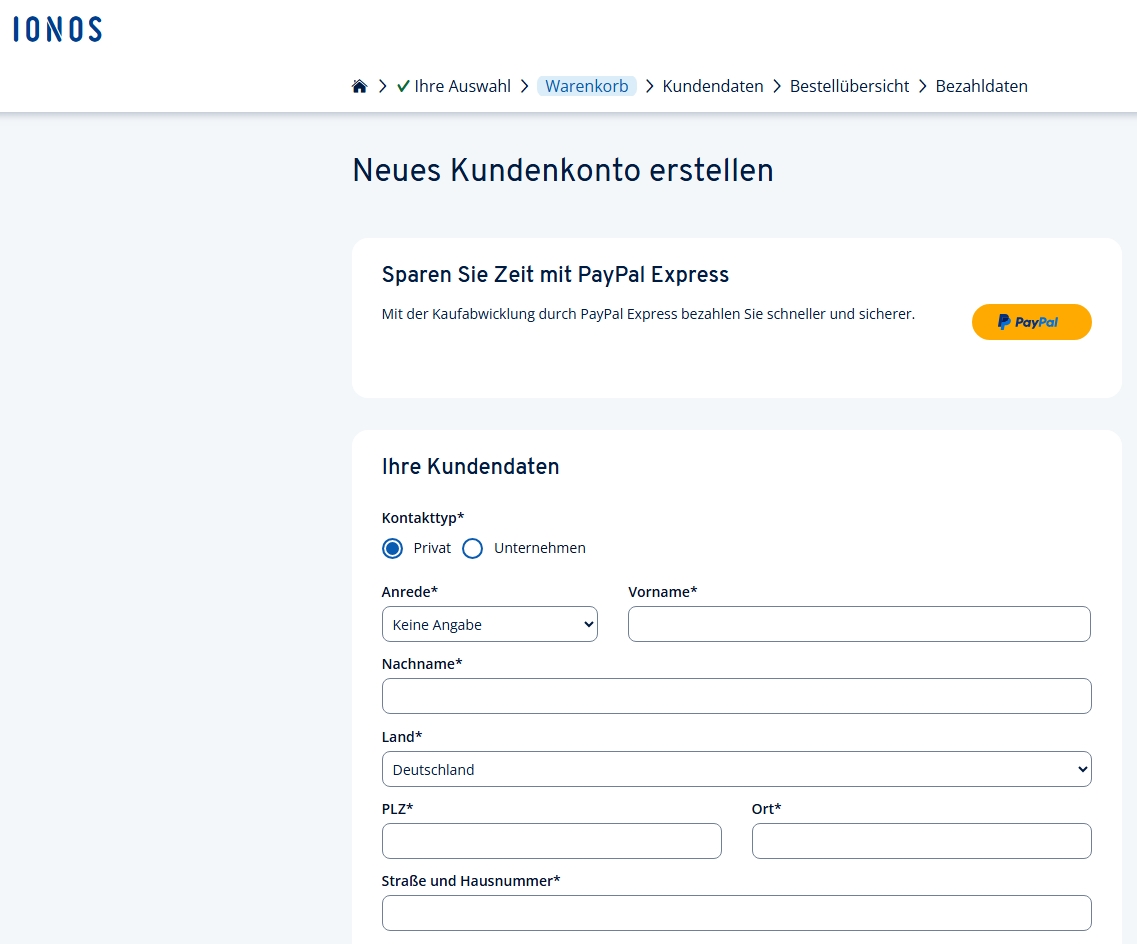Select the Privat contact type
This screenshot has width=1137, height=944.
coord(392,548)
